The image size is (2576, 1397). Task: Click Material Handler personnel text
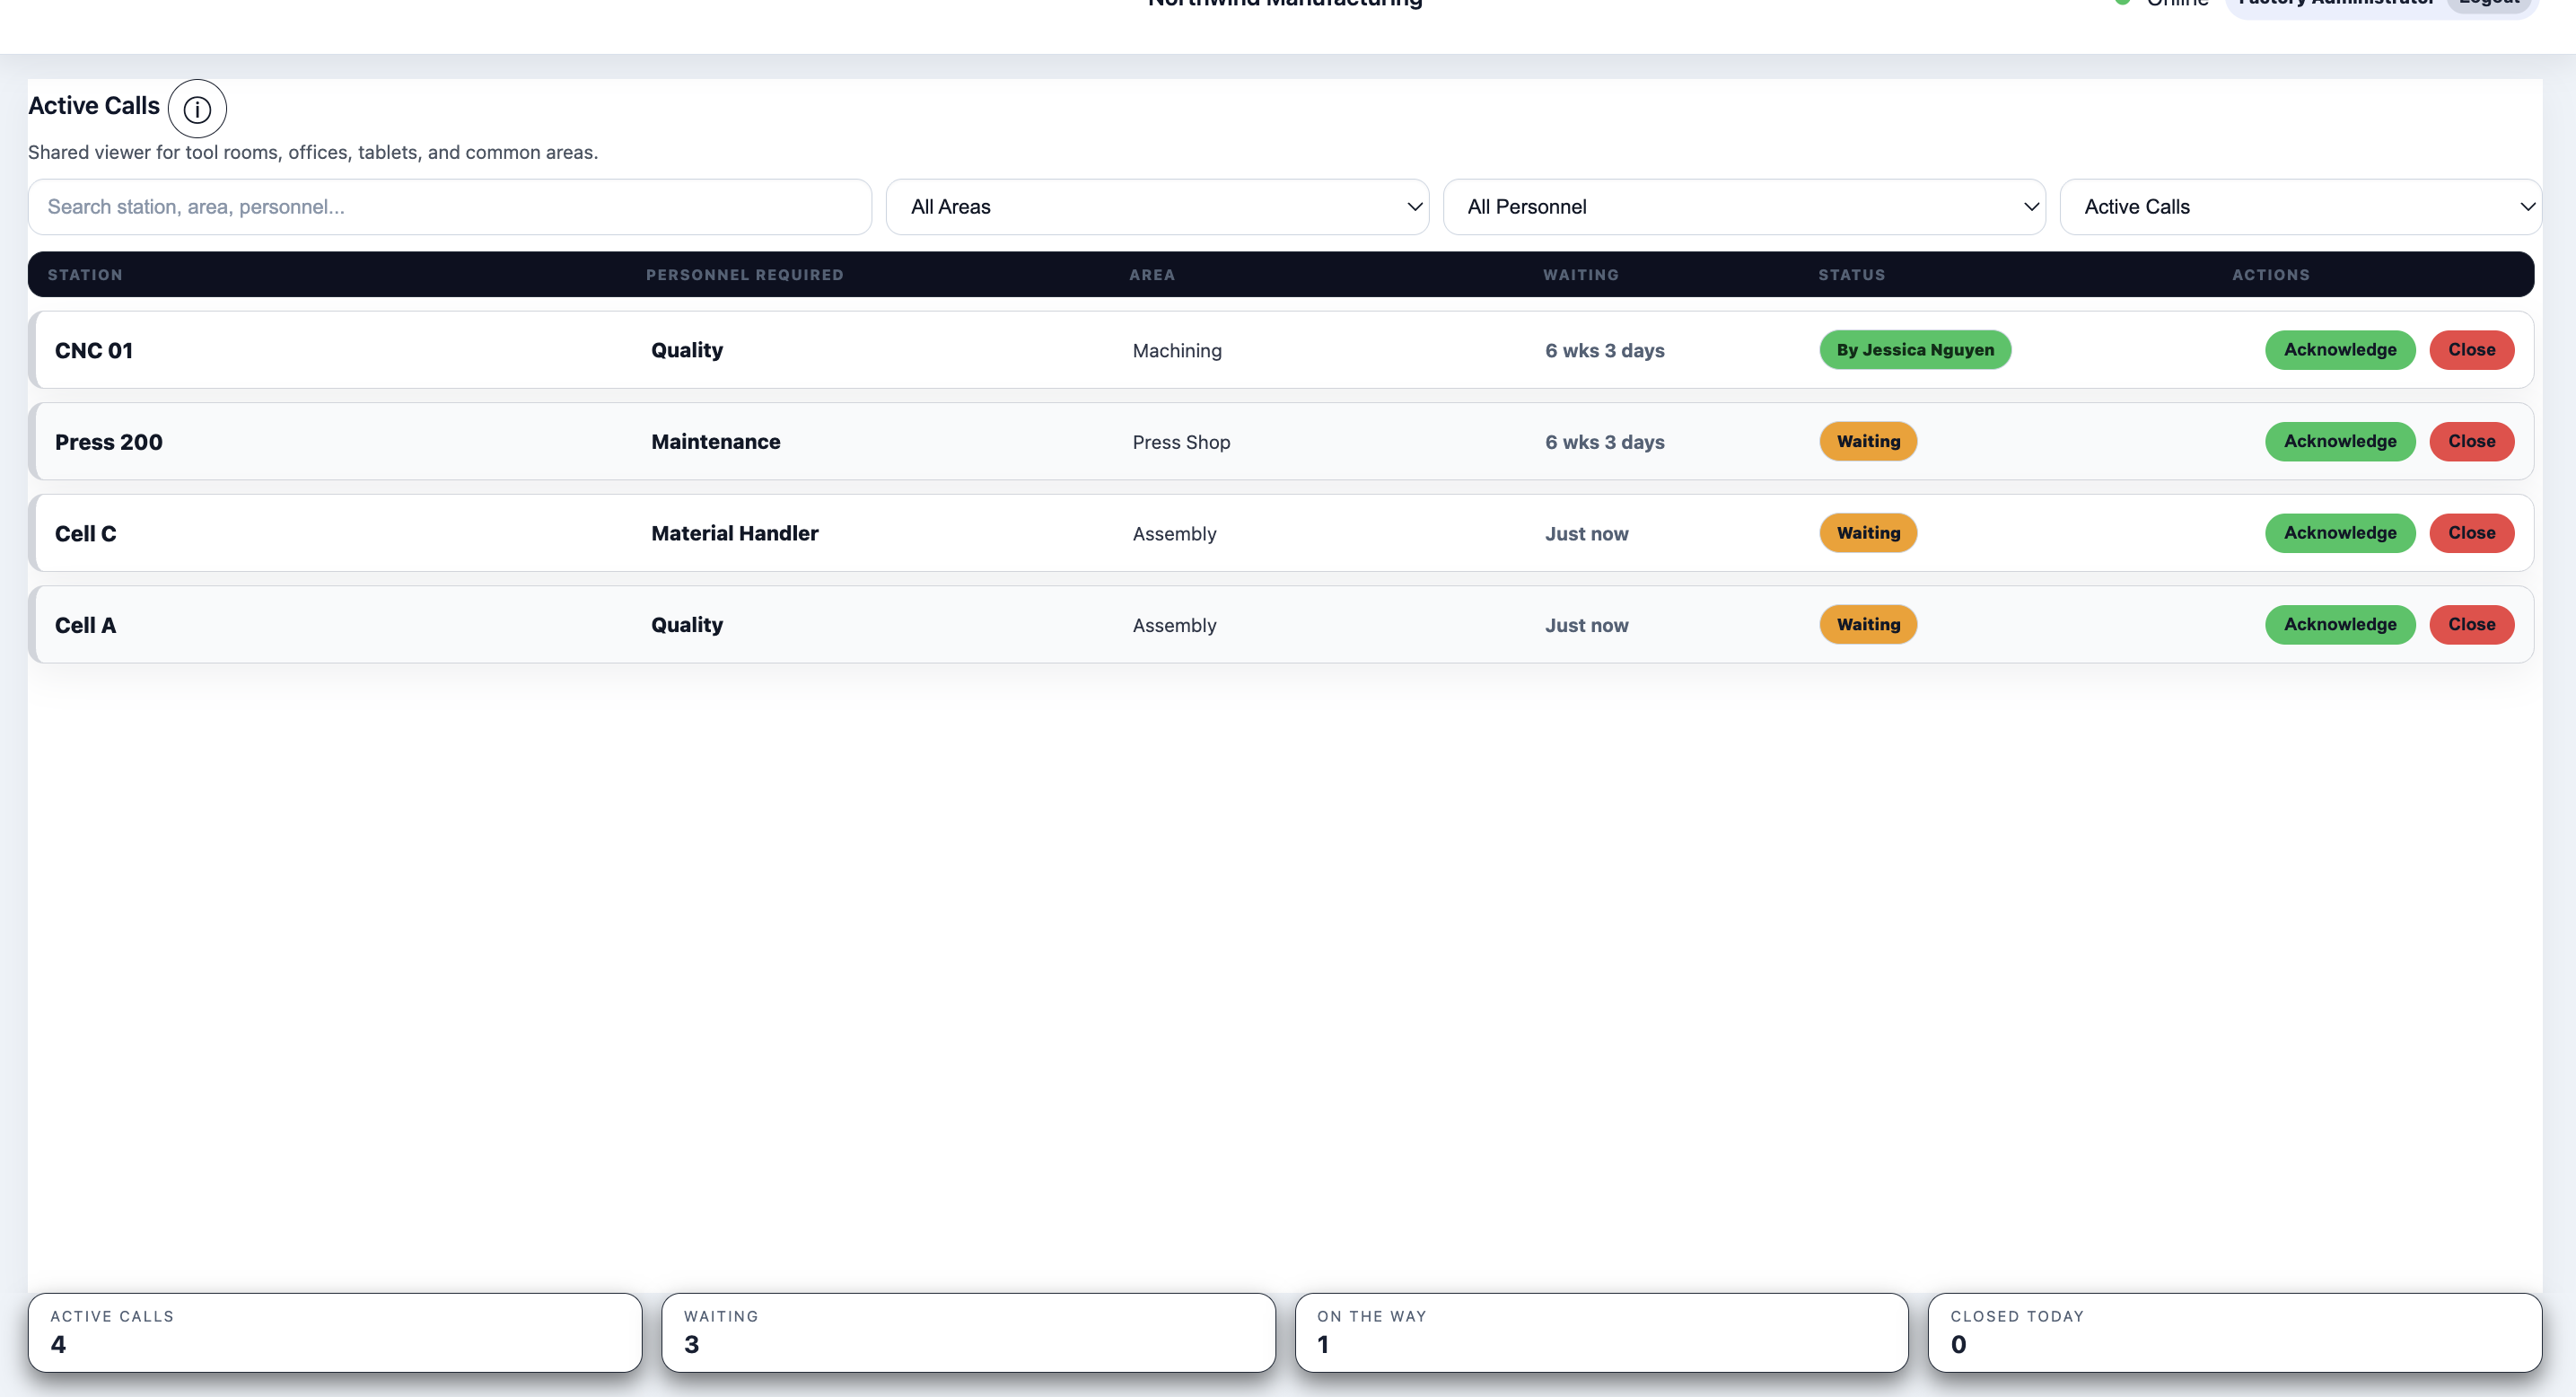pos(735,534)
